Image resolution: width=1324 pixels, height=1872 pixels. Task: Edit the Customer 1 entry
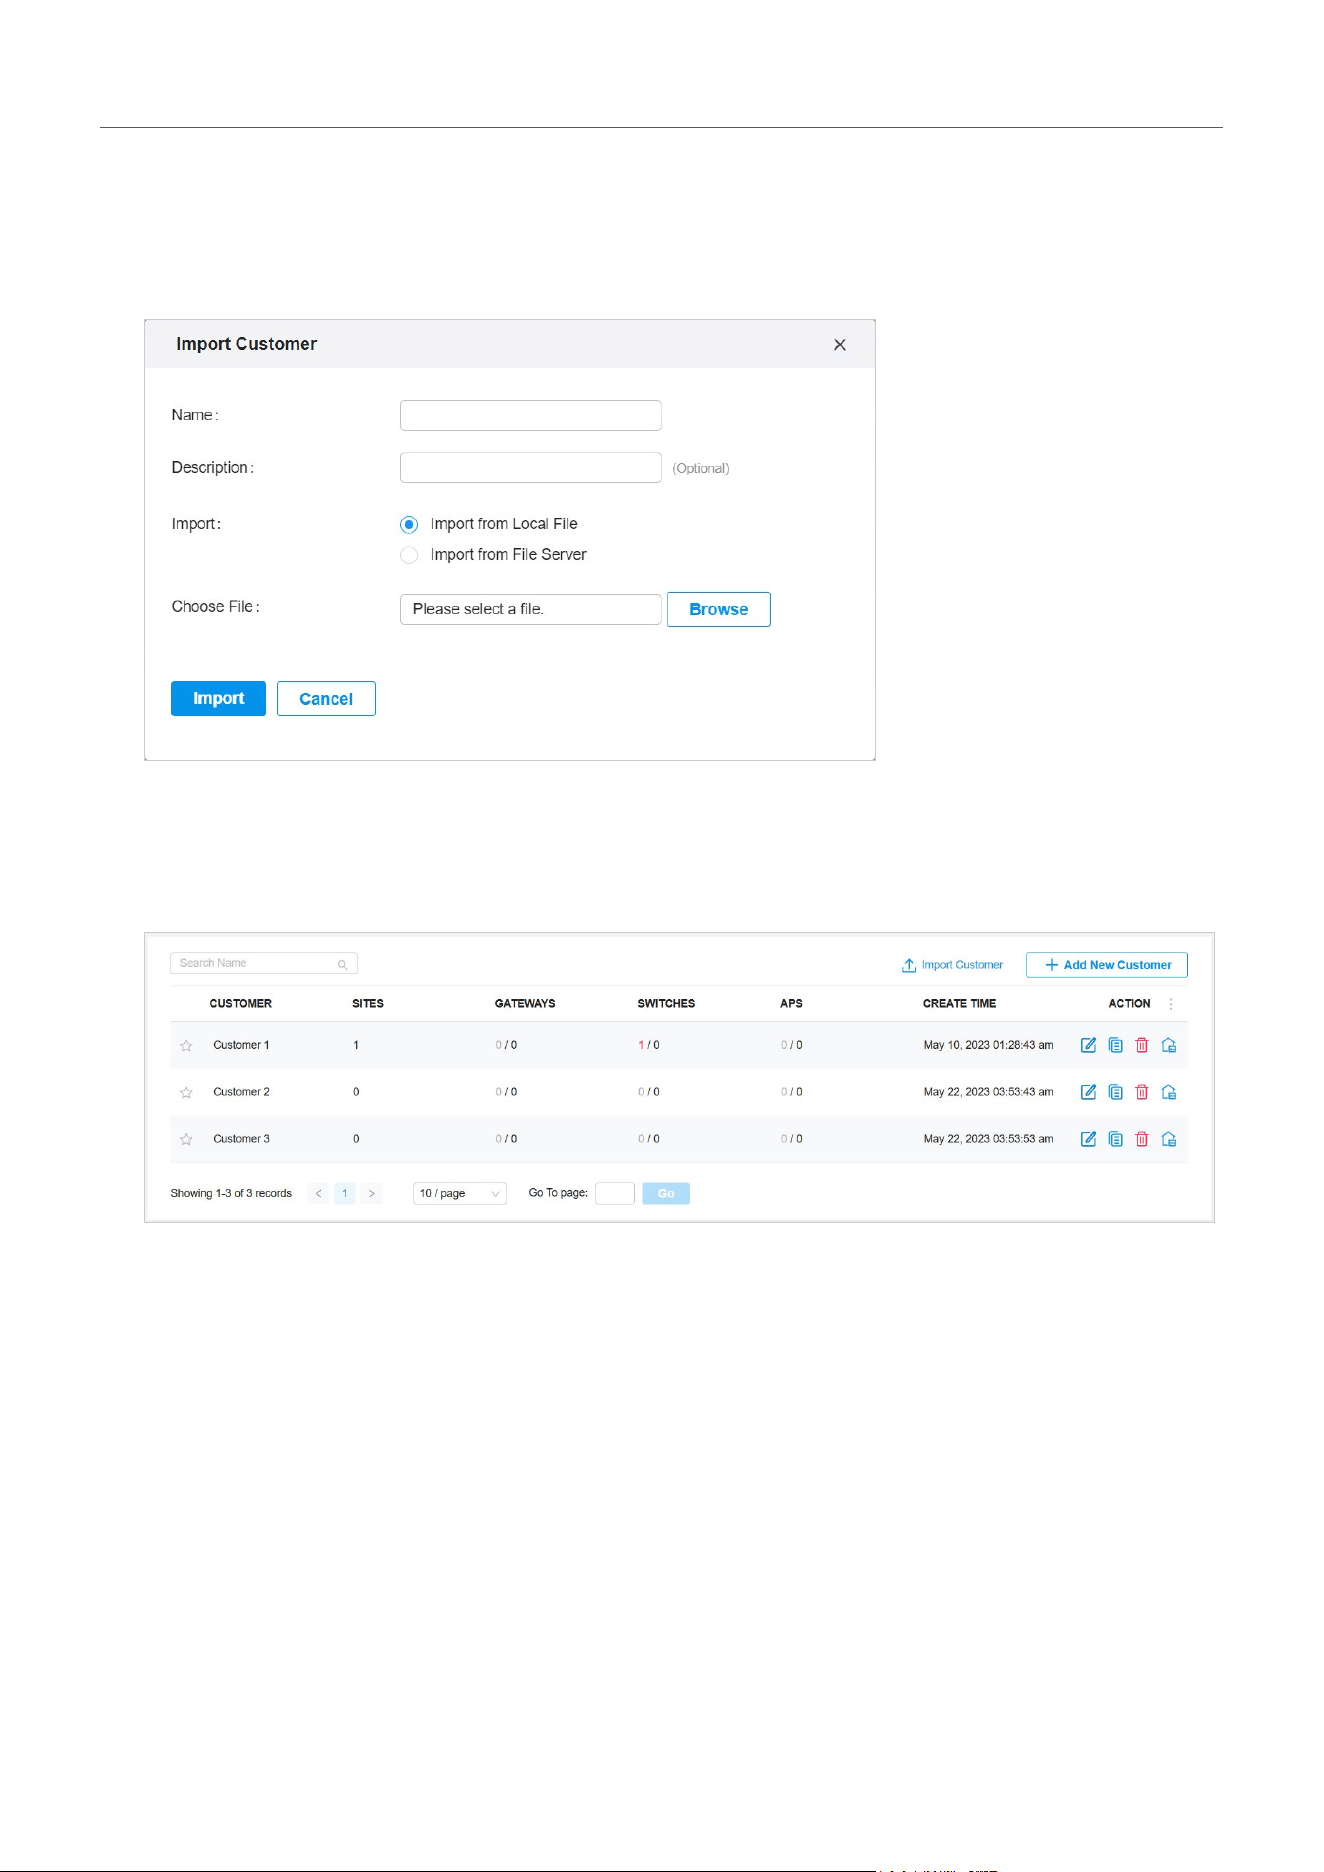pos(1088,1045)
